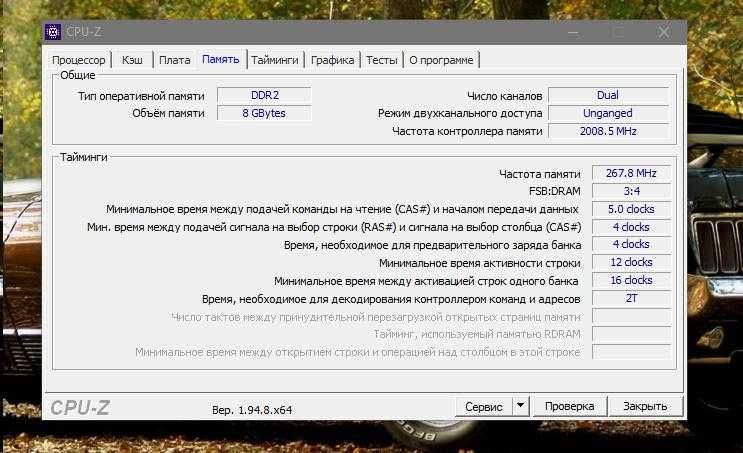Click the greyed Тайминг, используемый памятью RDRAM label

[477, 335]
